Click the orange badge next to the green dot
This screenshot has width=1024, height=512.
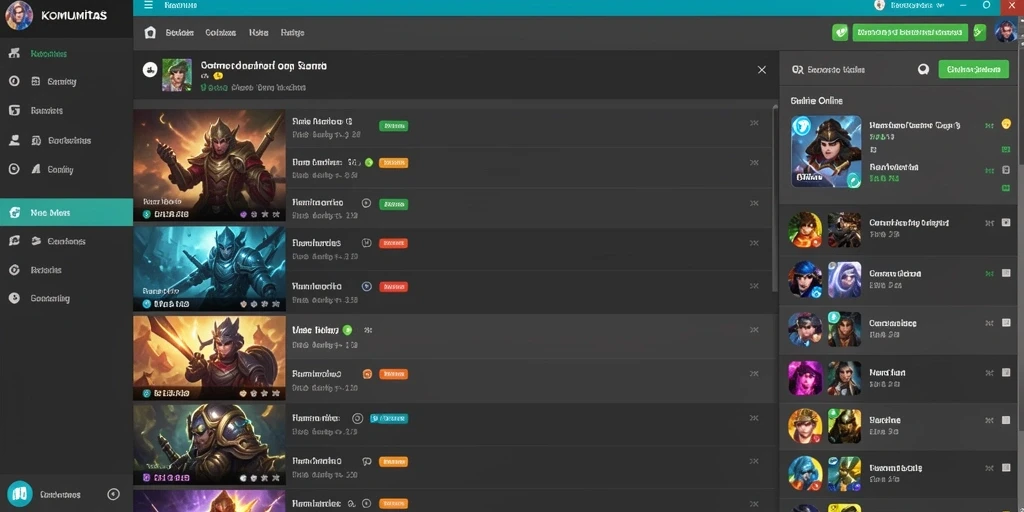pos(393,163)
